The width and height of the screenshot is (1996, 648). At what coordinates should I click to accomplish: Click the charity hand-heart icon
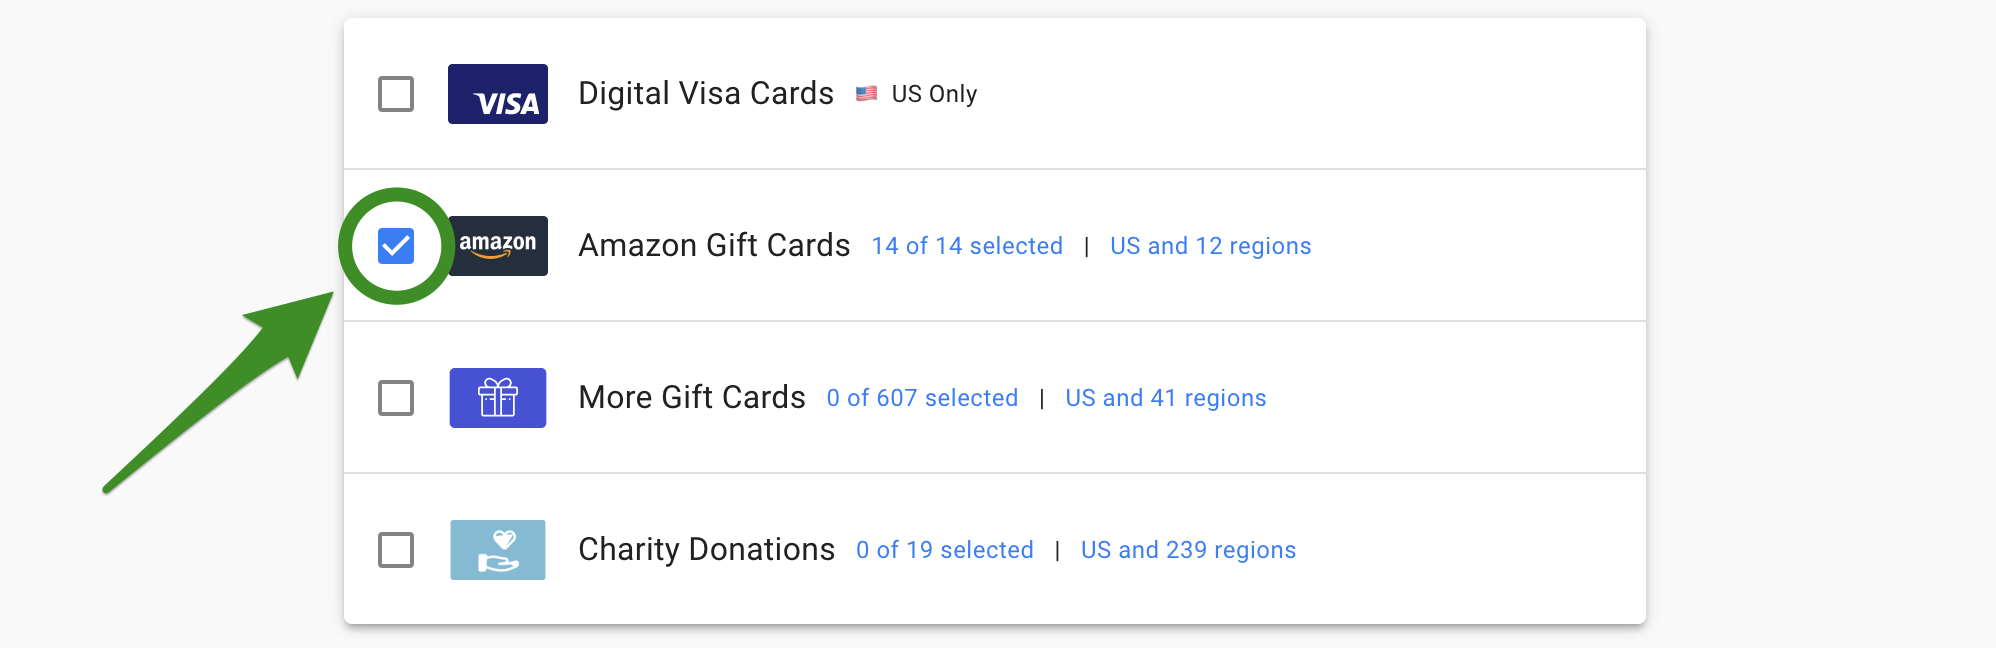498,550
